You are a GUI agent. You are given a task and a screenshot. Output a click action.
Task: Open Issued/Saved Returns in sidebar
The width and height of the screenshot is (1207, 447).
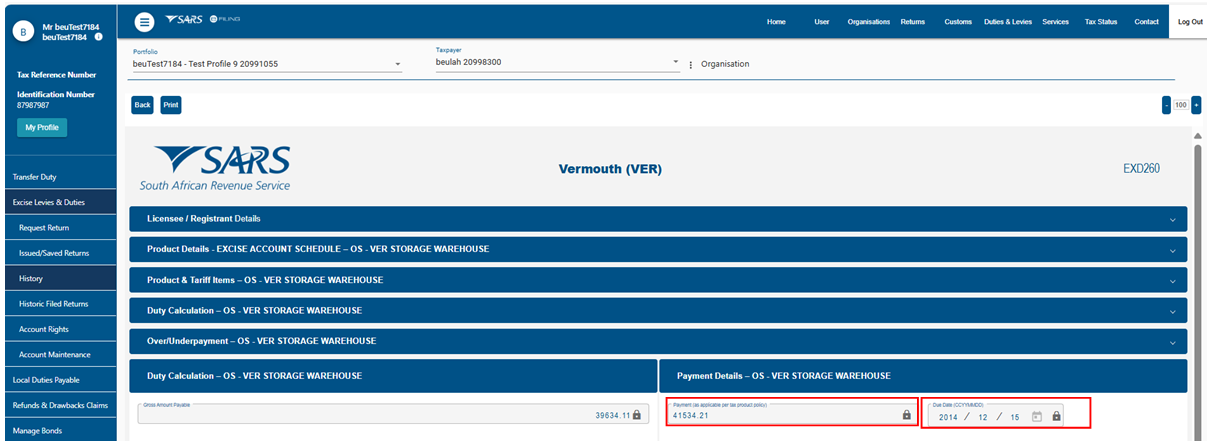[x=58, y=253]
